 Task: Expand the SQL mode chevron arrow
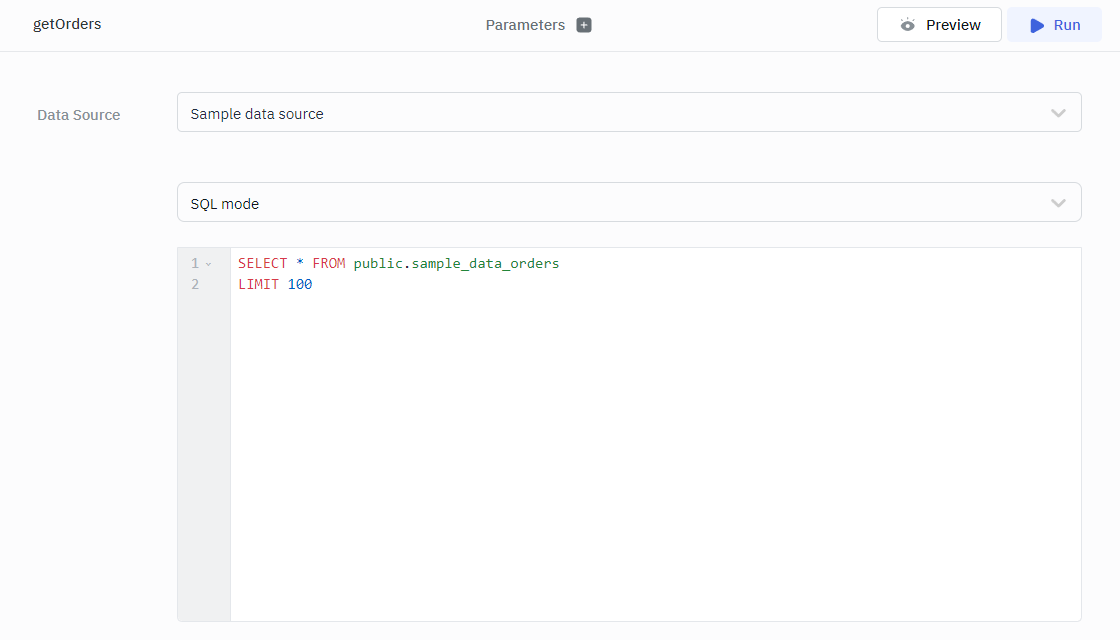pos(1058,203)
